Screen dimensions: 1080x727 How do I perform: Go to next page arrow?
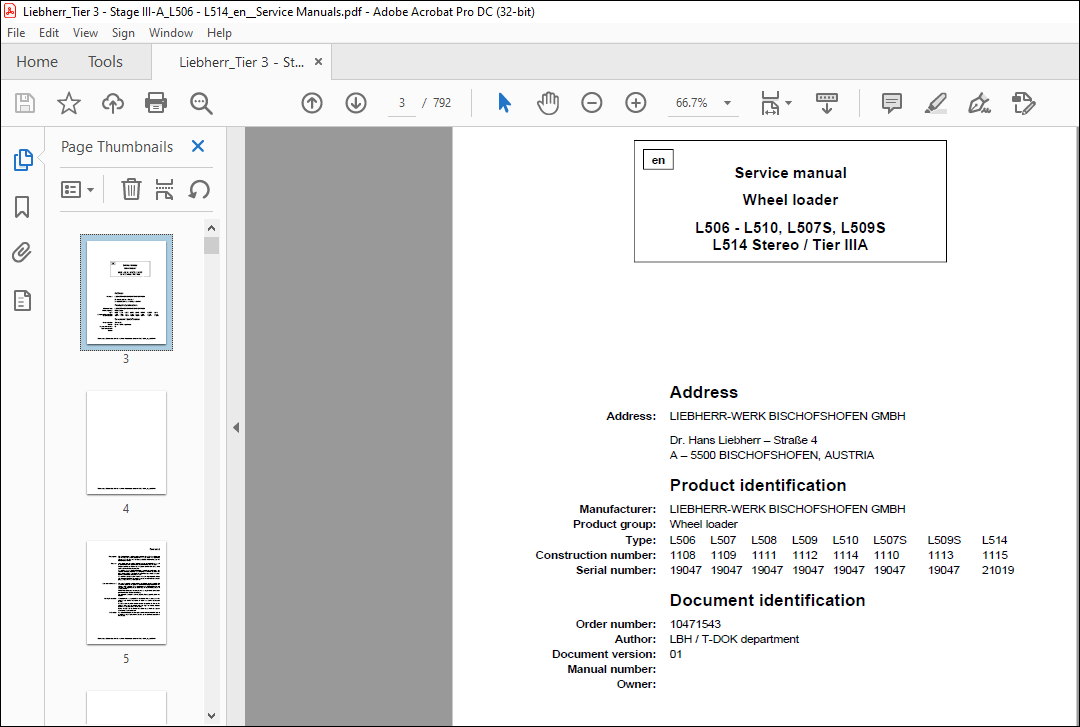(x=356, y=103)
